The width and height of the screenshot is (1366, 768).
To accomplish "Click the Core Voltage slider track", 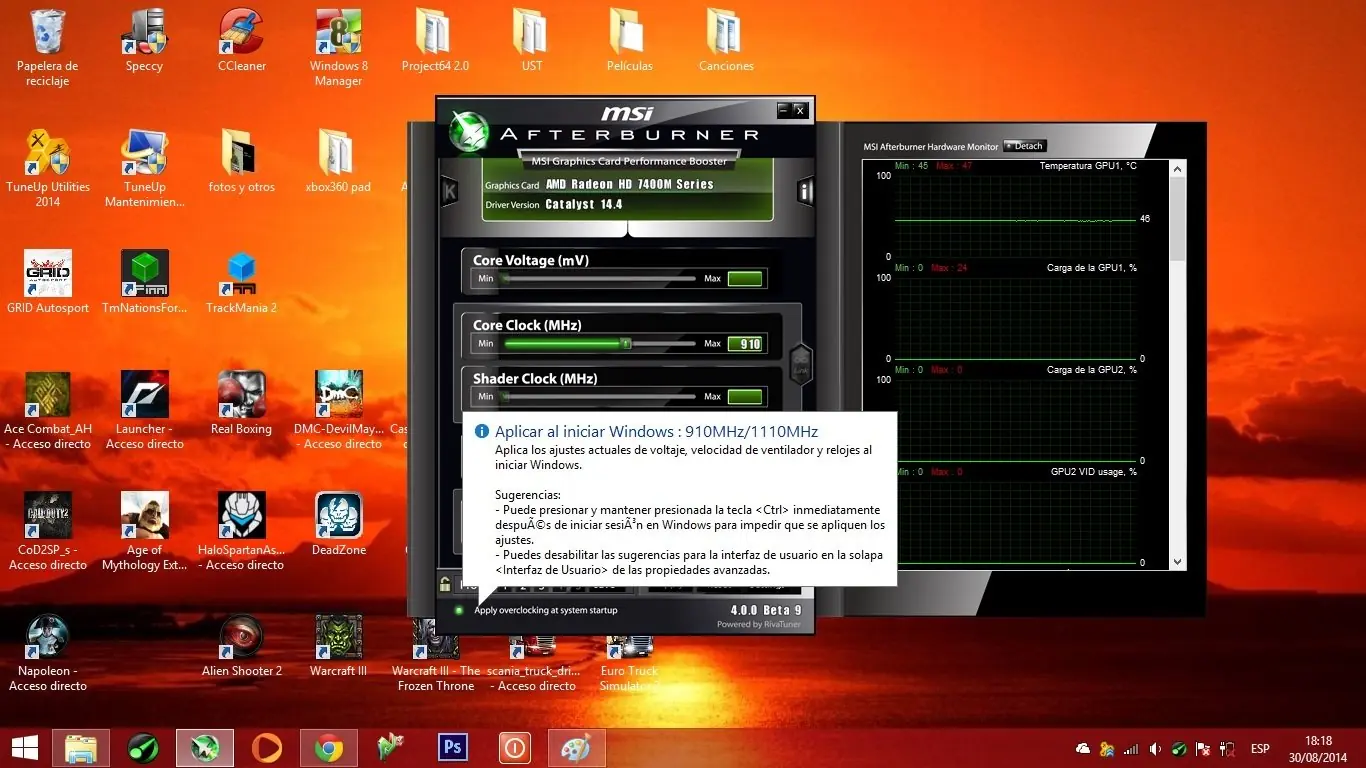I will (598, 279).
